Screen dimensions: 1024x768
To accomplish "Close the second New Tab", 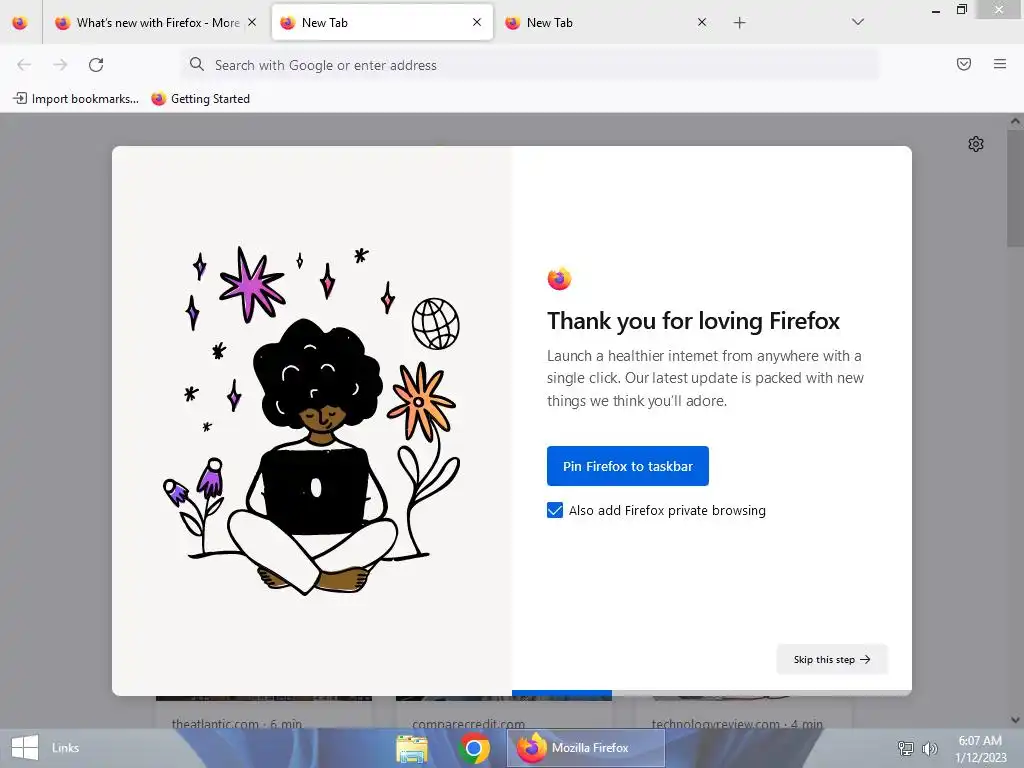I will click(x=702, y=22).
